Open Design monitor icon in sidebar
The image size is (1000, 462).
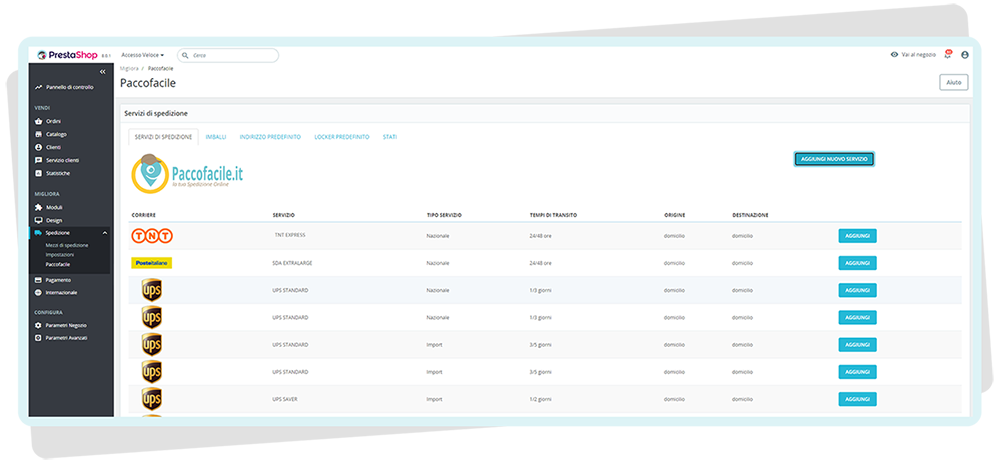click(x=38, y=220)
